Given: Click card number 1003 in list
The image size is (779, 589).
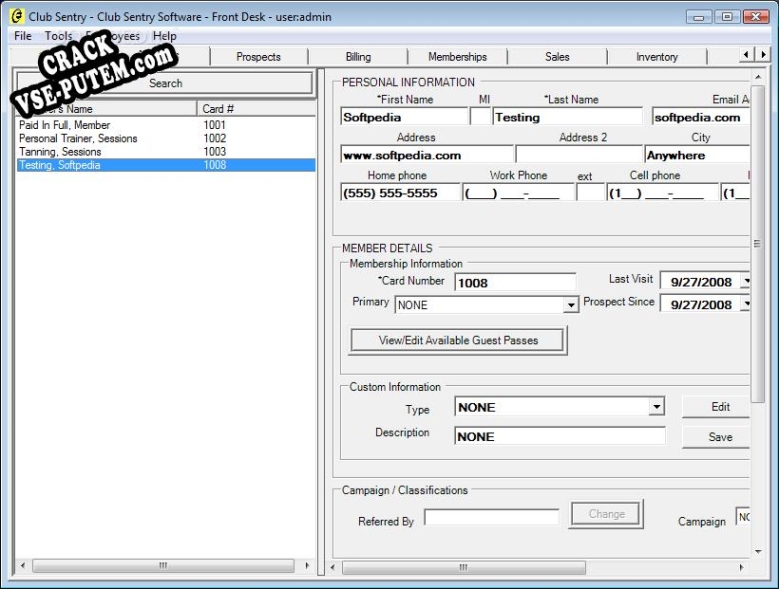Looking at the screenshot, I should (x=215, y=152).
